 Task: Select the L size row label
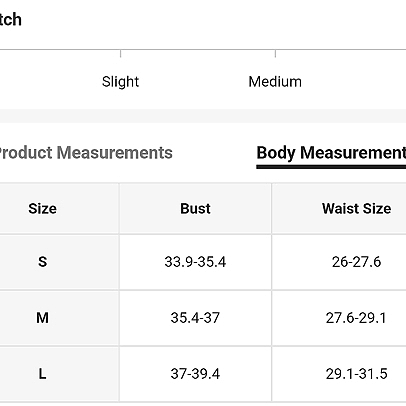pos(42,374)
